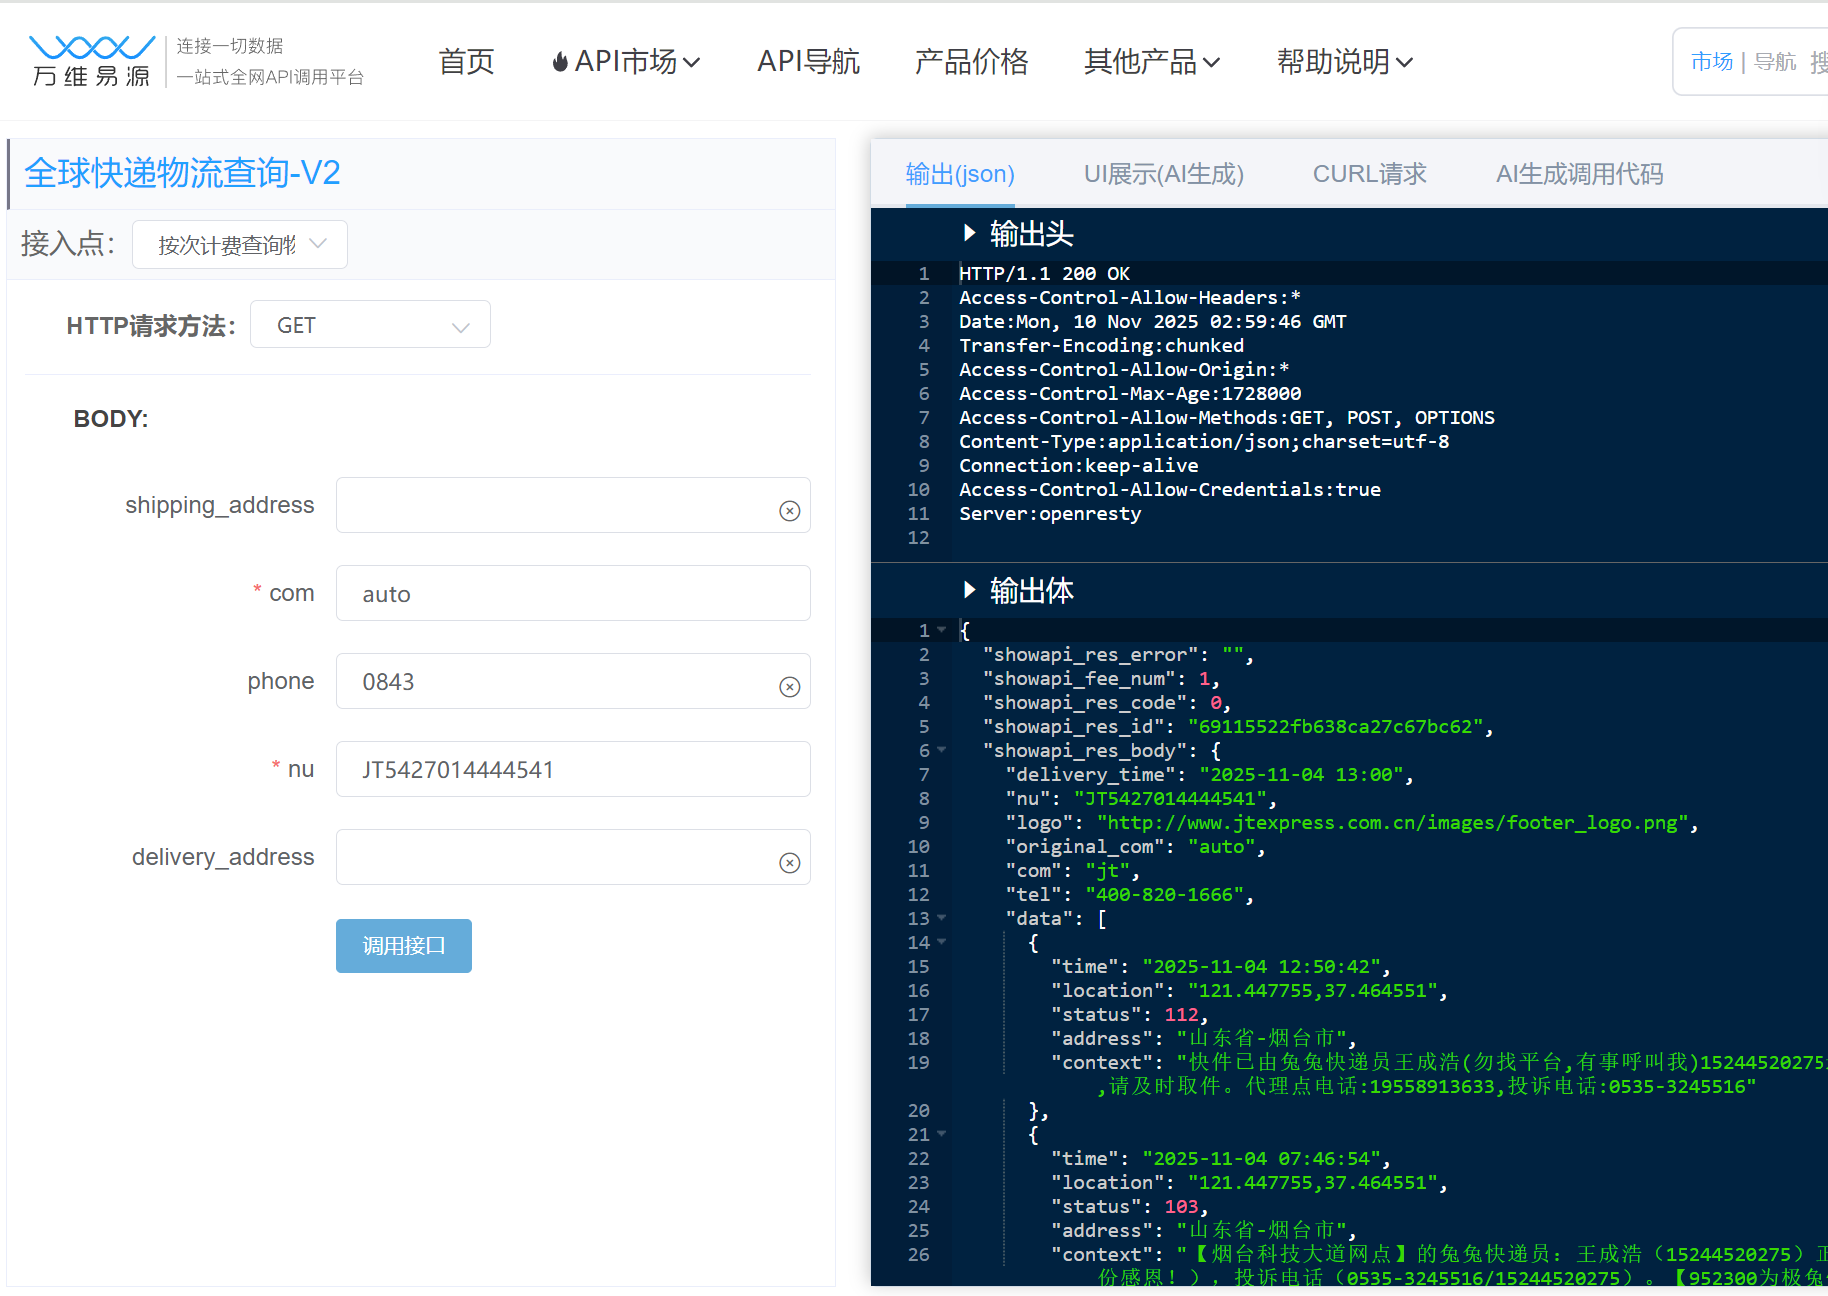Click the Server:openresty line
This screenshot has height=1296, width=1828.
point(1050,513)
